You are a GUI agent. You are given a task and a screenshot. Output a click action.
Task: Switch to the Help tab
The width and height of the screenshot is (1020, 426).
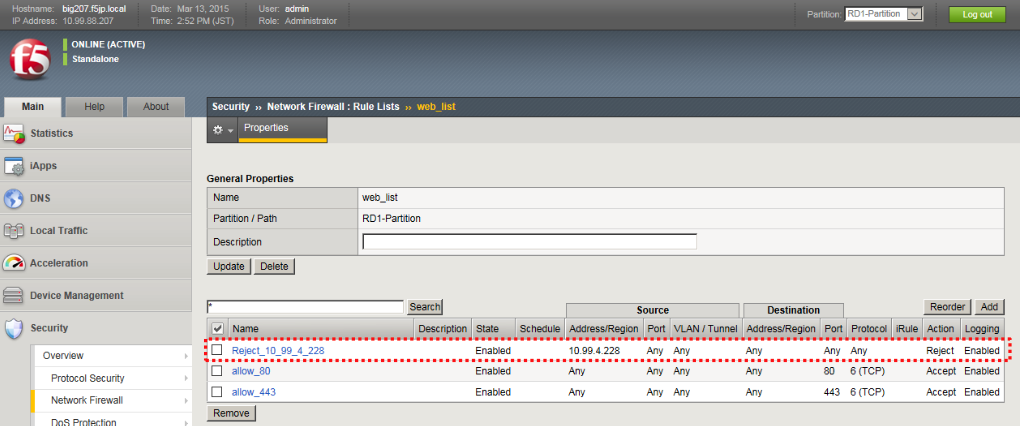tap(94, 107)
